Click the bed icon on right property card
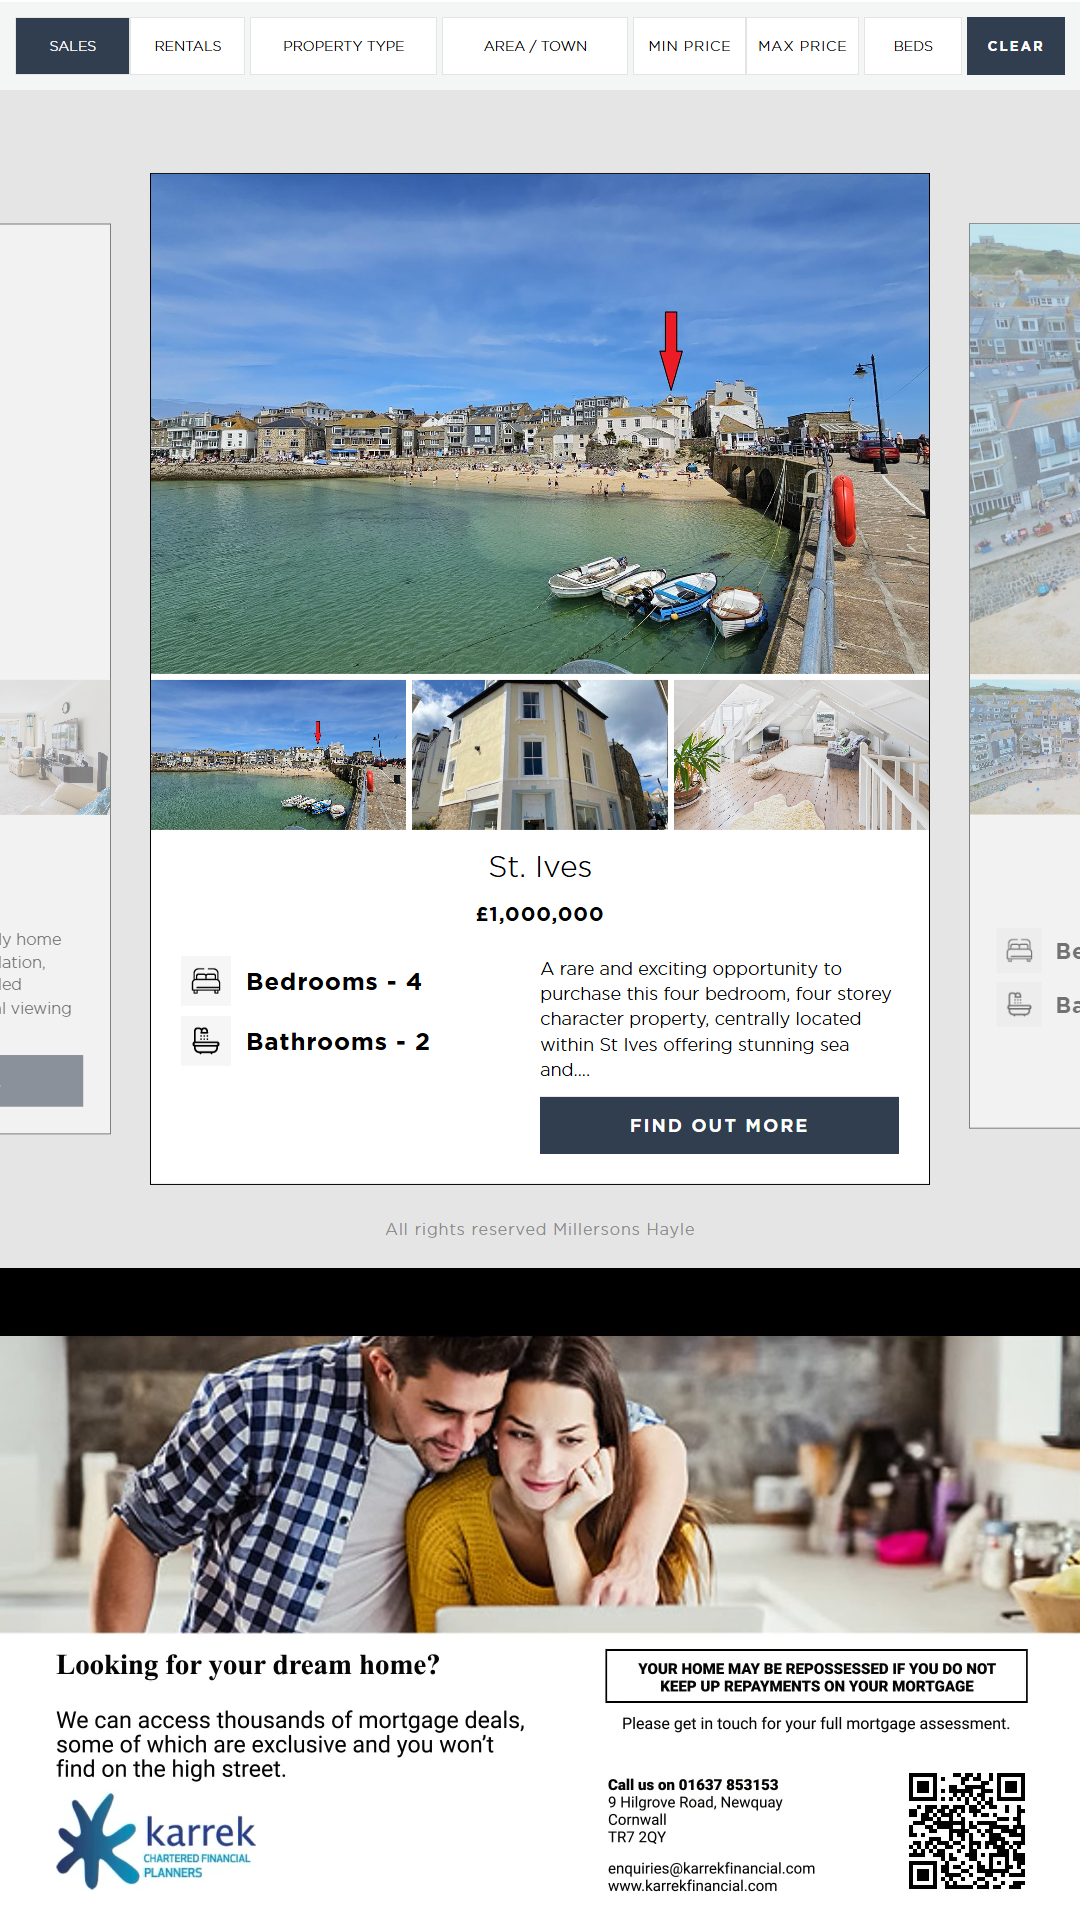The height and width of the screenshot is (1920, 1080). (x=1019, y=951)
